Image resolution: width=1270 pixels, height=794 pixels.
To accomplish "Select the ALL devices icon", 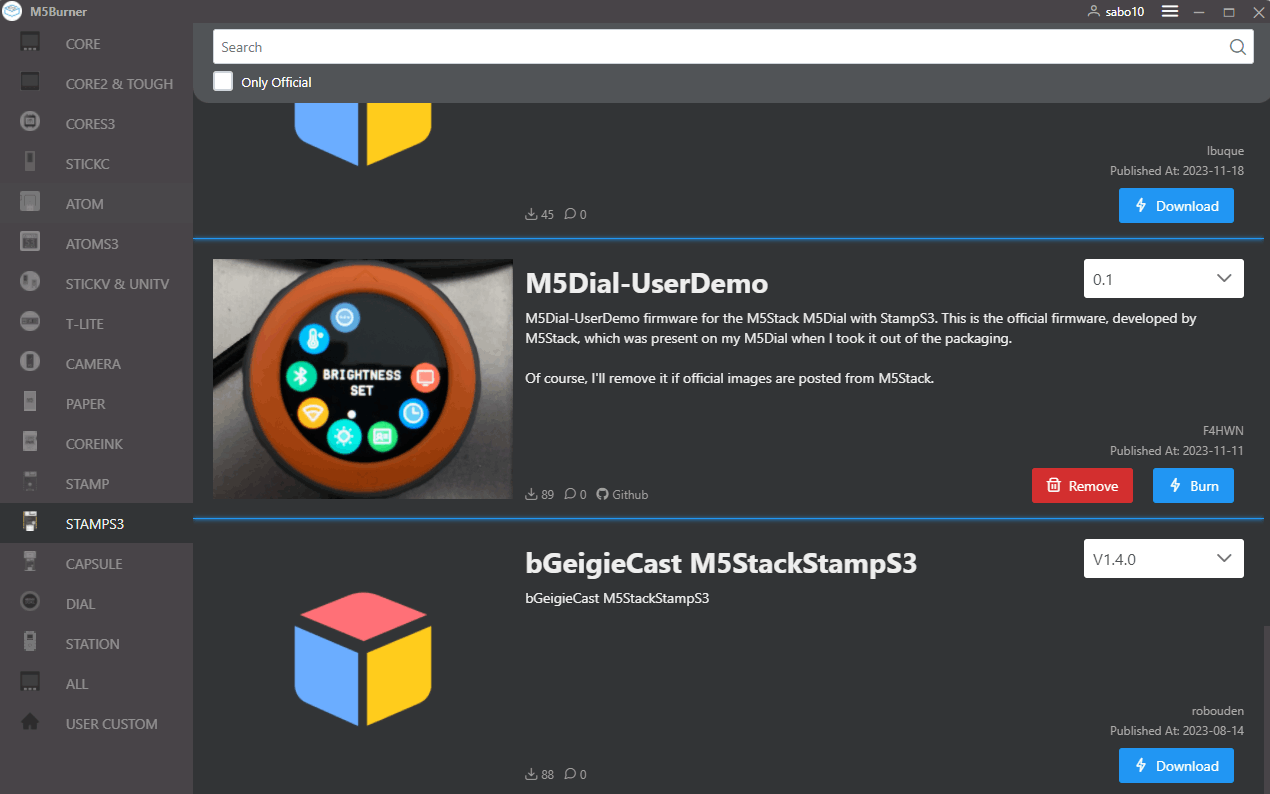I will (30, 683).
